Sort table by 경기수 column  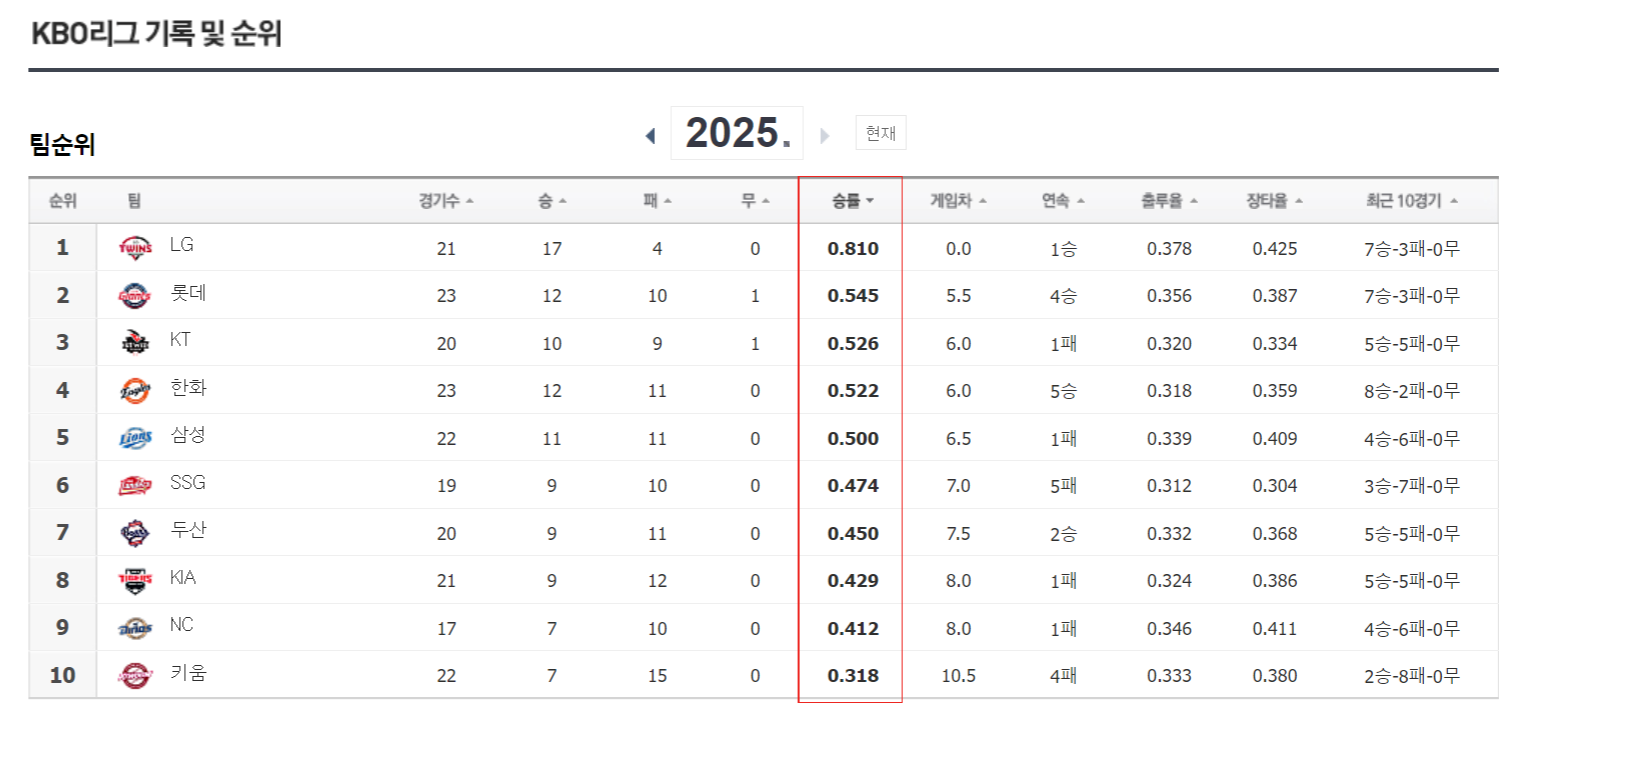pos(446,201)
